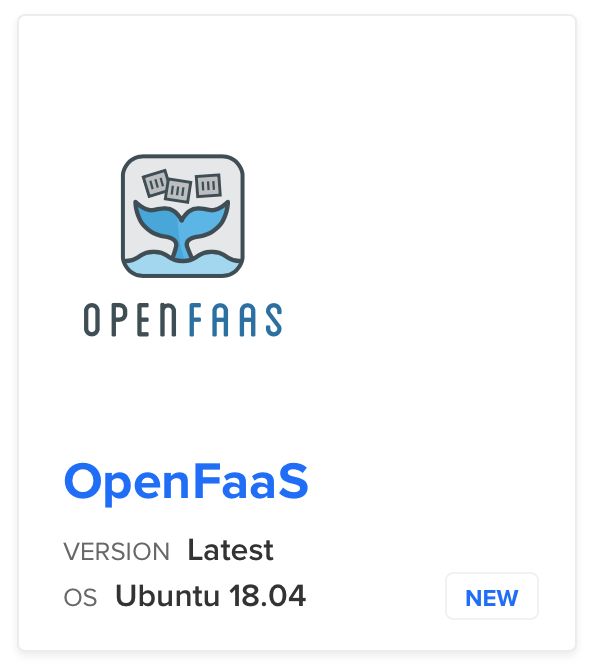594x672 pixels.
Task: Click the 18.04 number in OS row
Action: [267, 596]
